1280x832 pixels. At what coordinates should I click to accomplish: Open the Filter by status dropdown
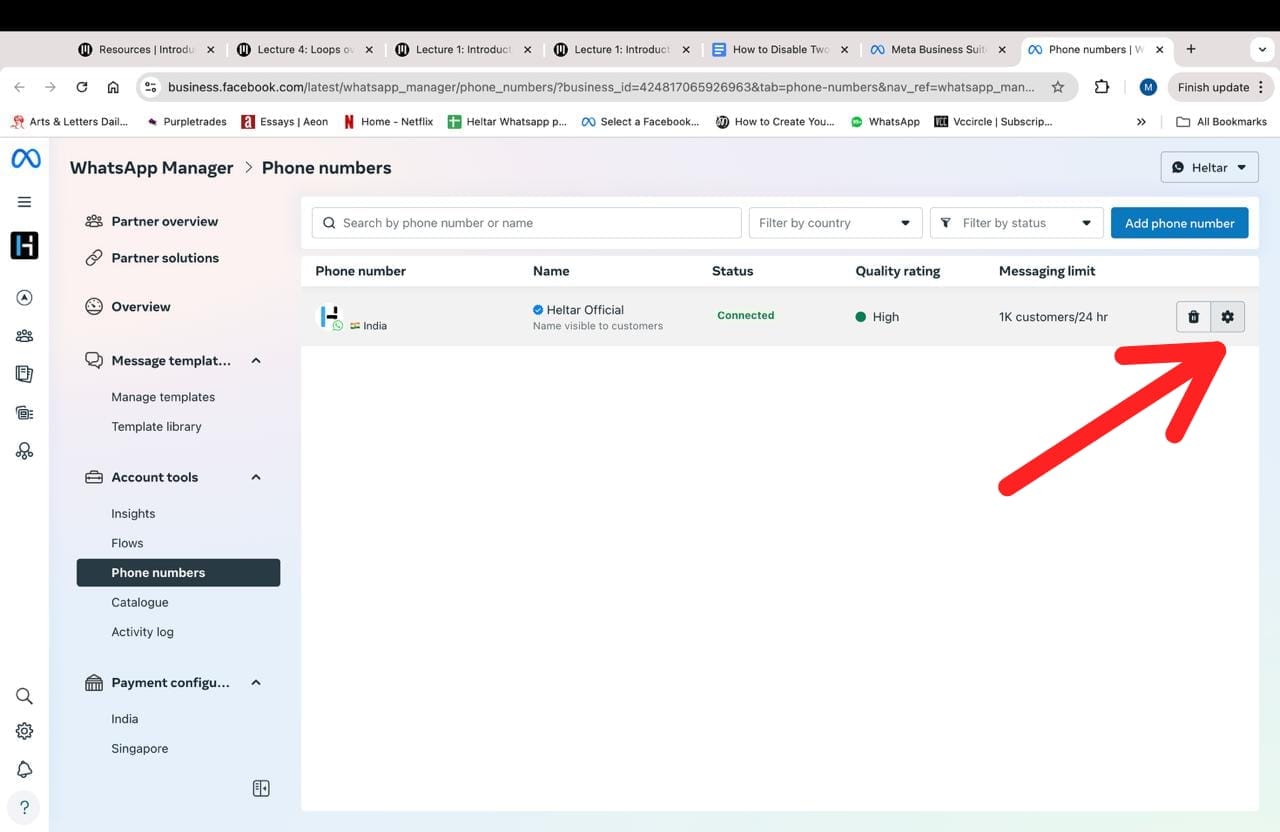click(x=1016, y=223)
